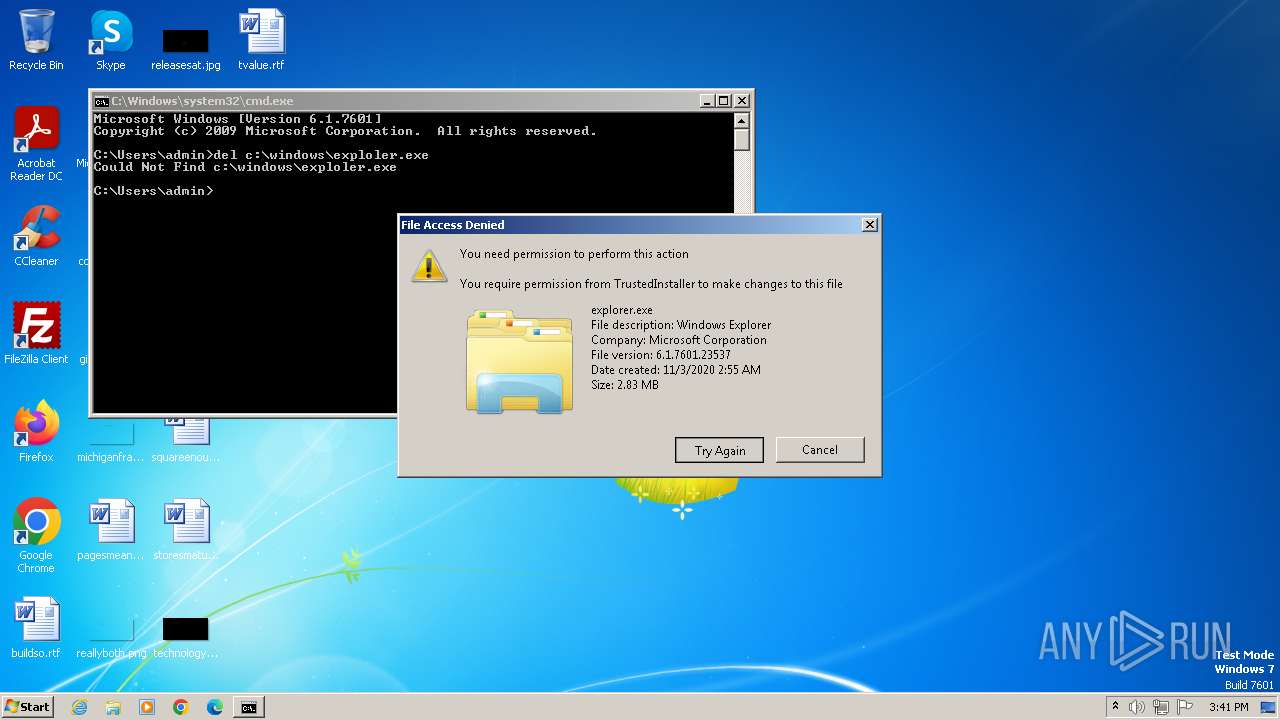Screen dimensions: 1280x720
Task: Show hidden tray icons arrow
Action: tap(1116, 707)
